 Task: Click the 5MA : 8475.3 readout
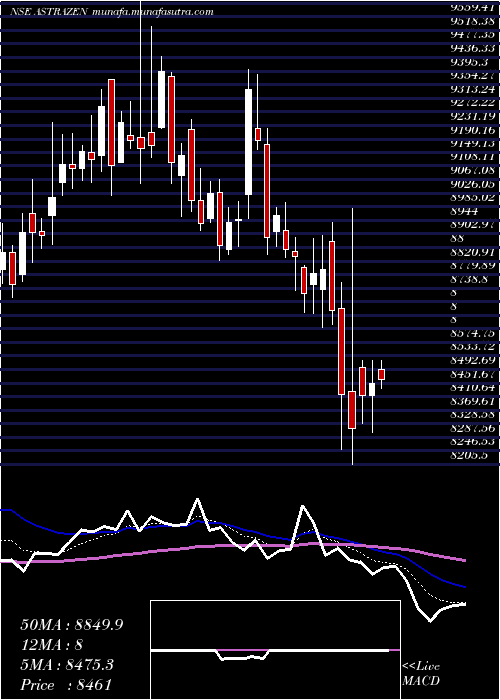(x=67, y=665)
